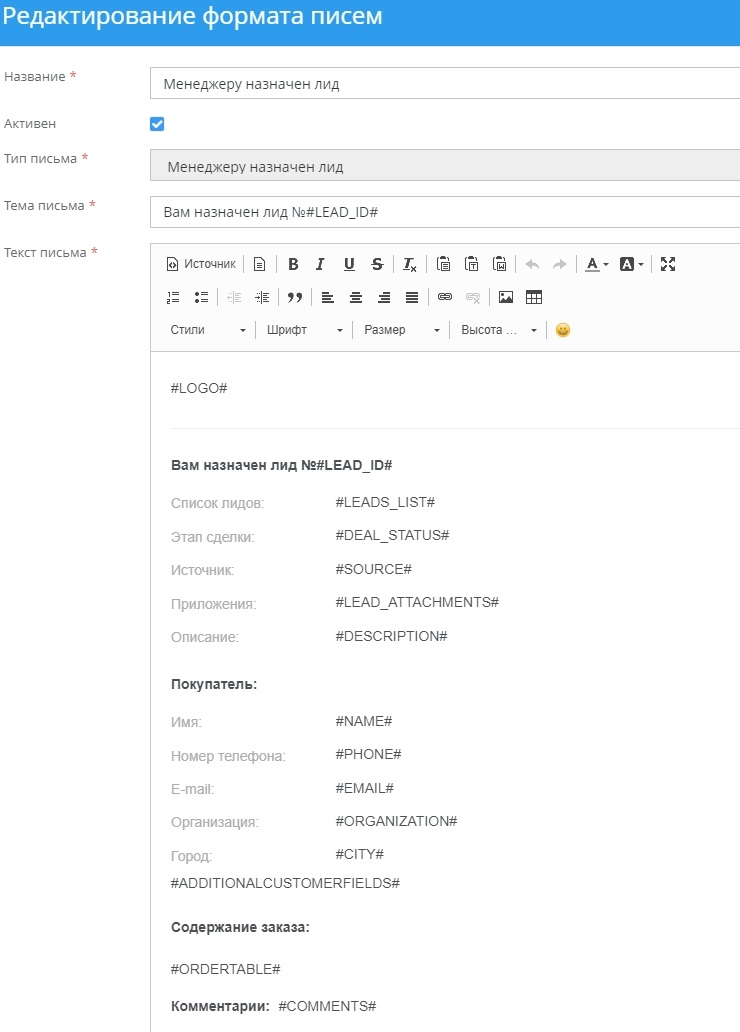Click the Название input field
The height and width of the screenshot is (1032, 740).
point(445,84)
